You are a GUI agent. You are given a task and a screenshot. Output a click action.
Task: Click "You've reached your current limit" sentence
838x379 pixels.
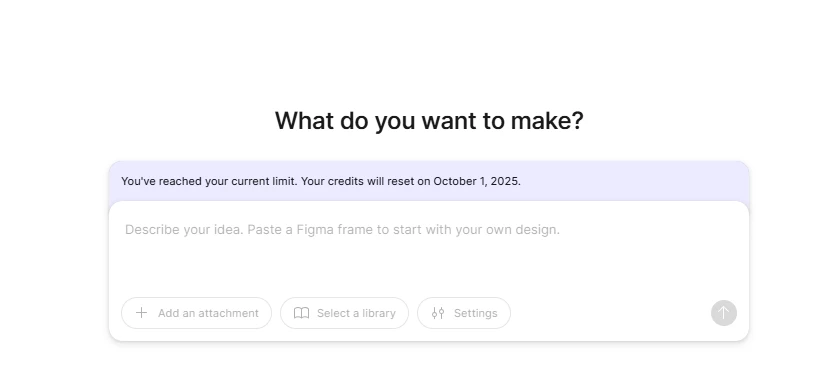point(210,181)
